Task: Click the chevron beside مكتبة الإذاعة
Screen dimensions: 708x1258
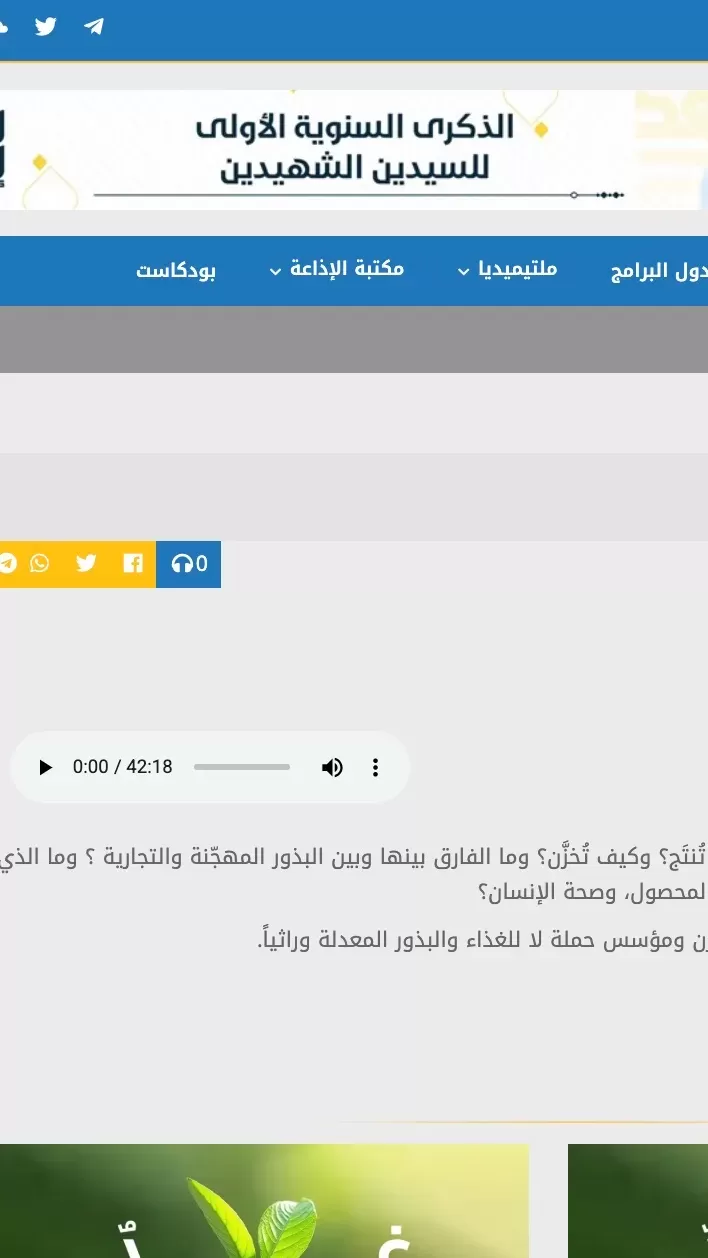Action: point(275,272)
